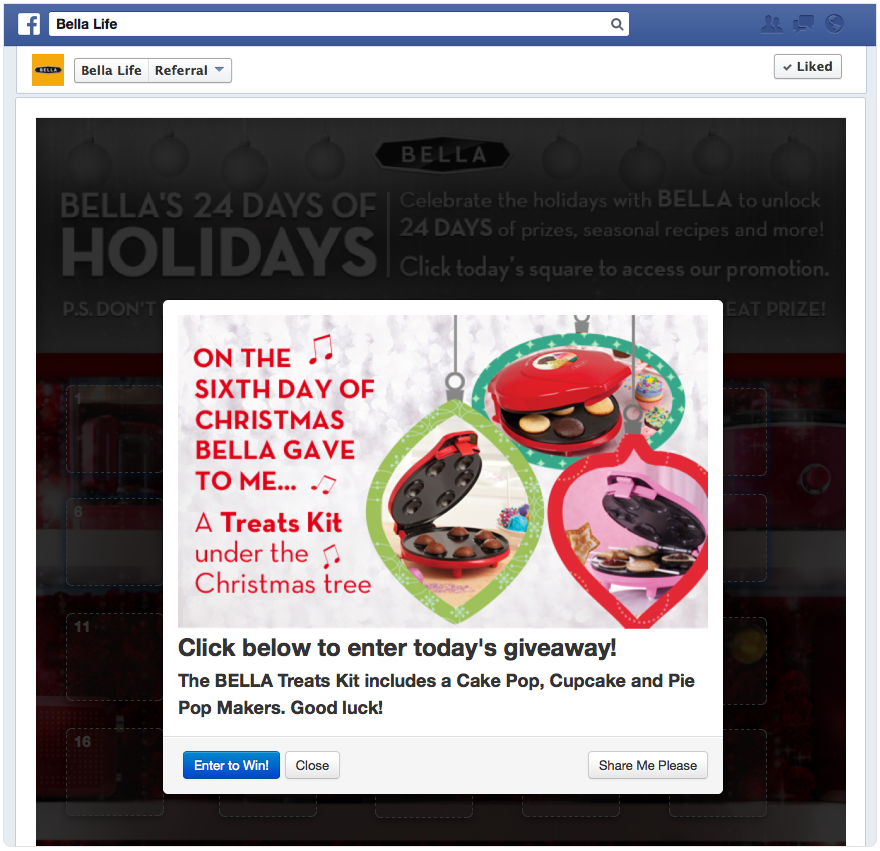Viewport: 880px width, 851px height.
Task: Click the Enter to Win! button
Action: (231, 765)
